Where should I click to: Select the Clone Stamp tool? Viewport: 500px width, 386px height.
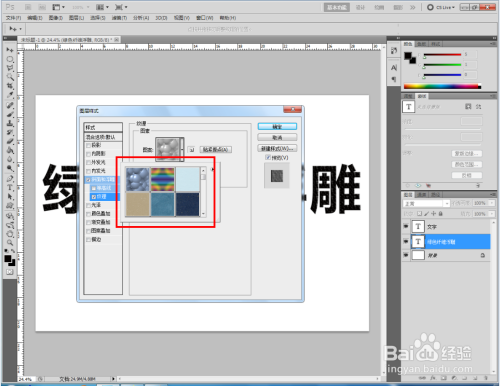pos(10,123)
